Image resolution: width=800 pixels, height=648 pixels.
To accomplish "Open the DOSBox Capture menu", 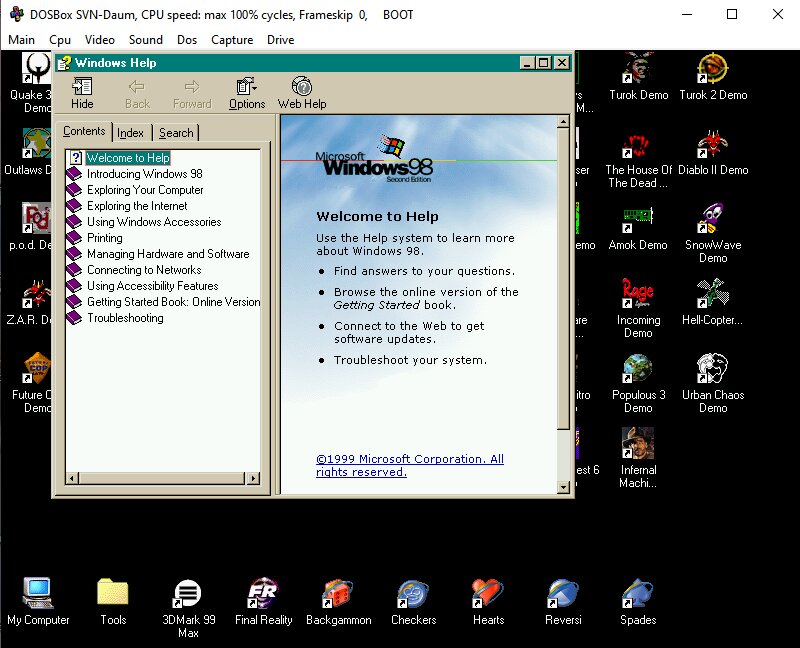I will (x=232, y=40).
